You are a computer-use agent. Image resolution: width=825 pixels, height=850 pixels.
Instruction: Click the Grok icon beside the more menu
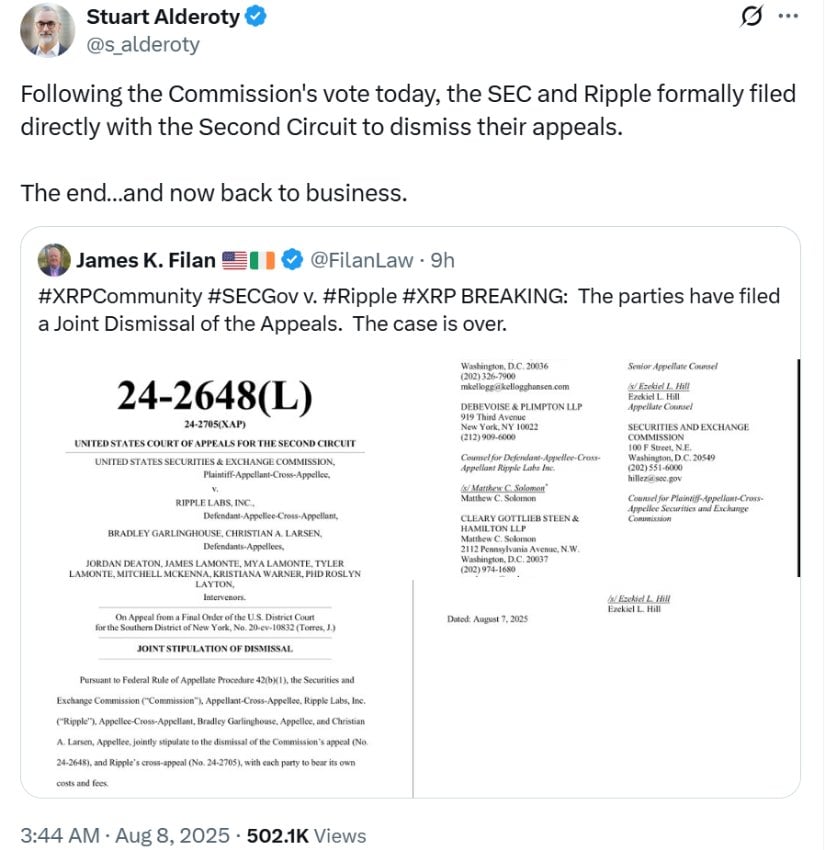click(751, 16)
